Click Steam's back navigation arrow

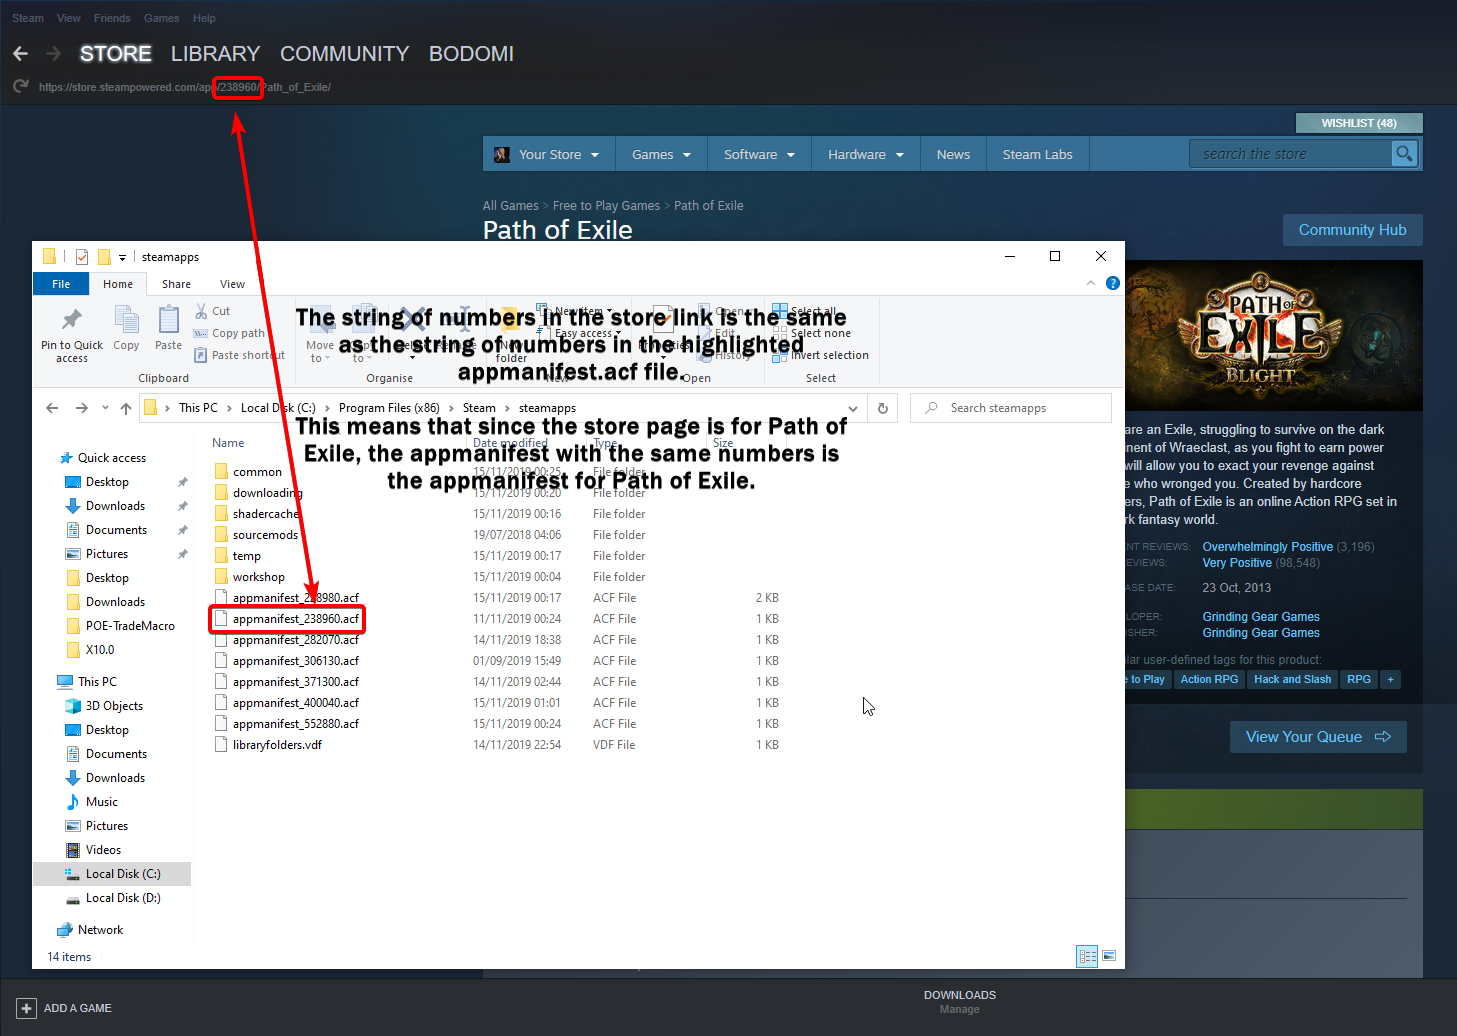[x=20, y=53]
